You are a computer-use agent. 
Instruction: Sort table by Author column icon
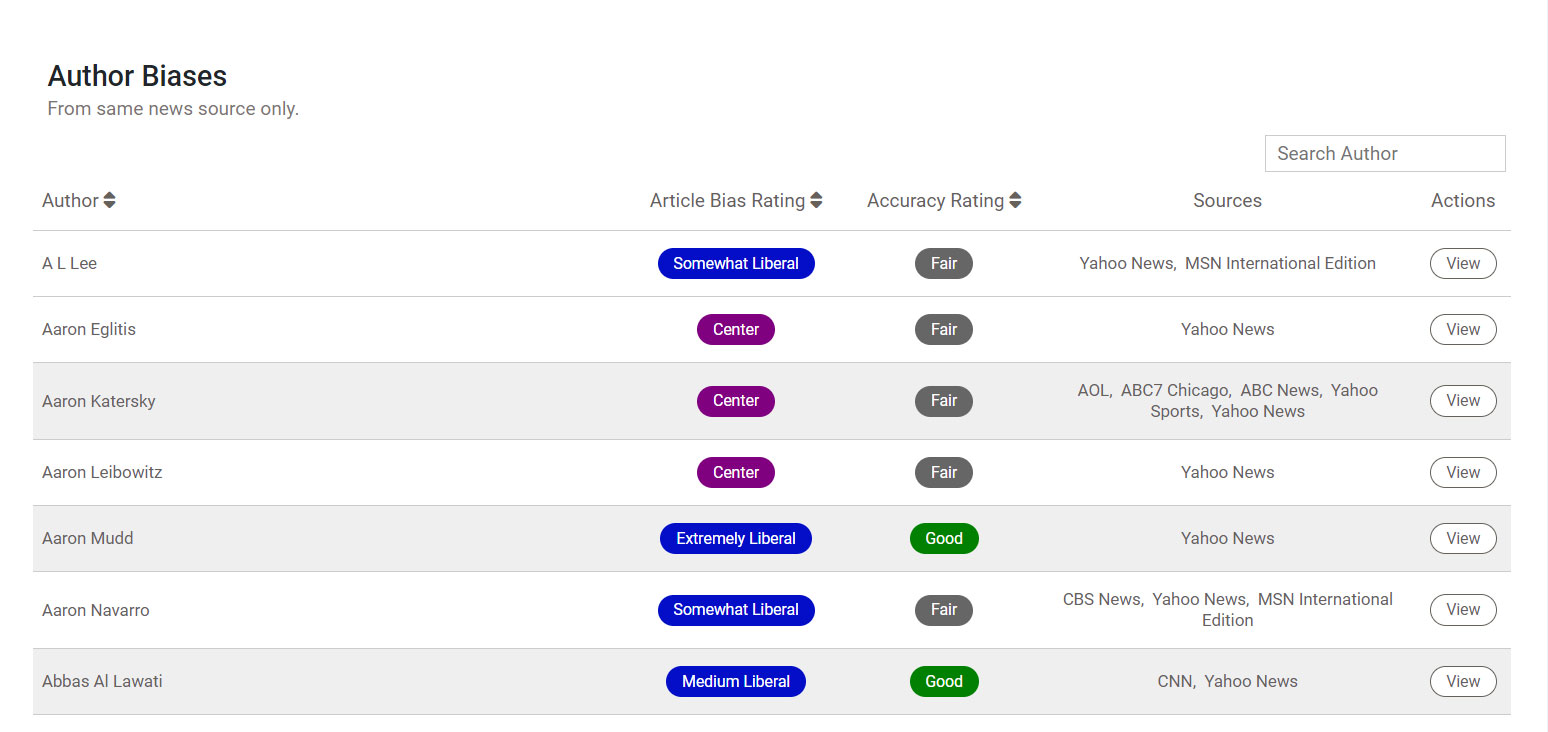coord(109,201)
